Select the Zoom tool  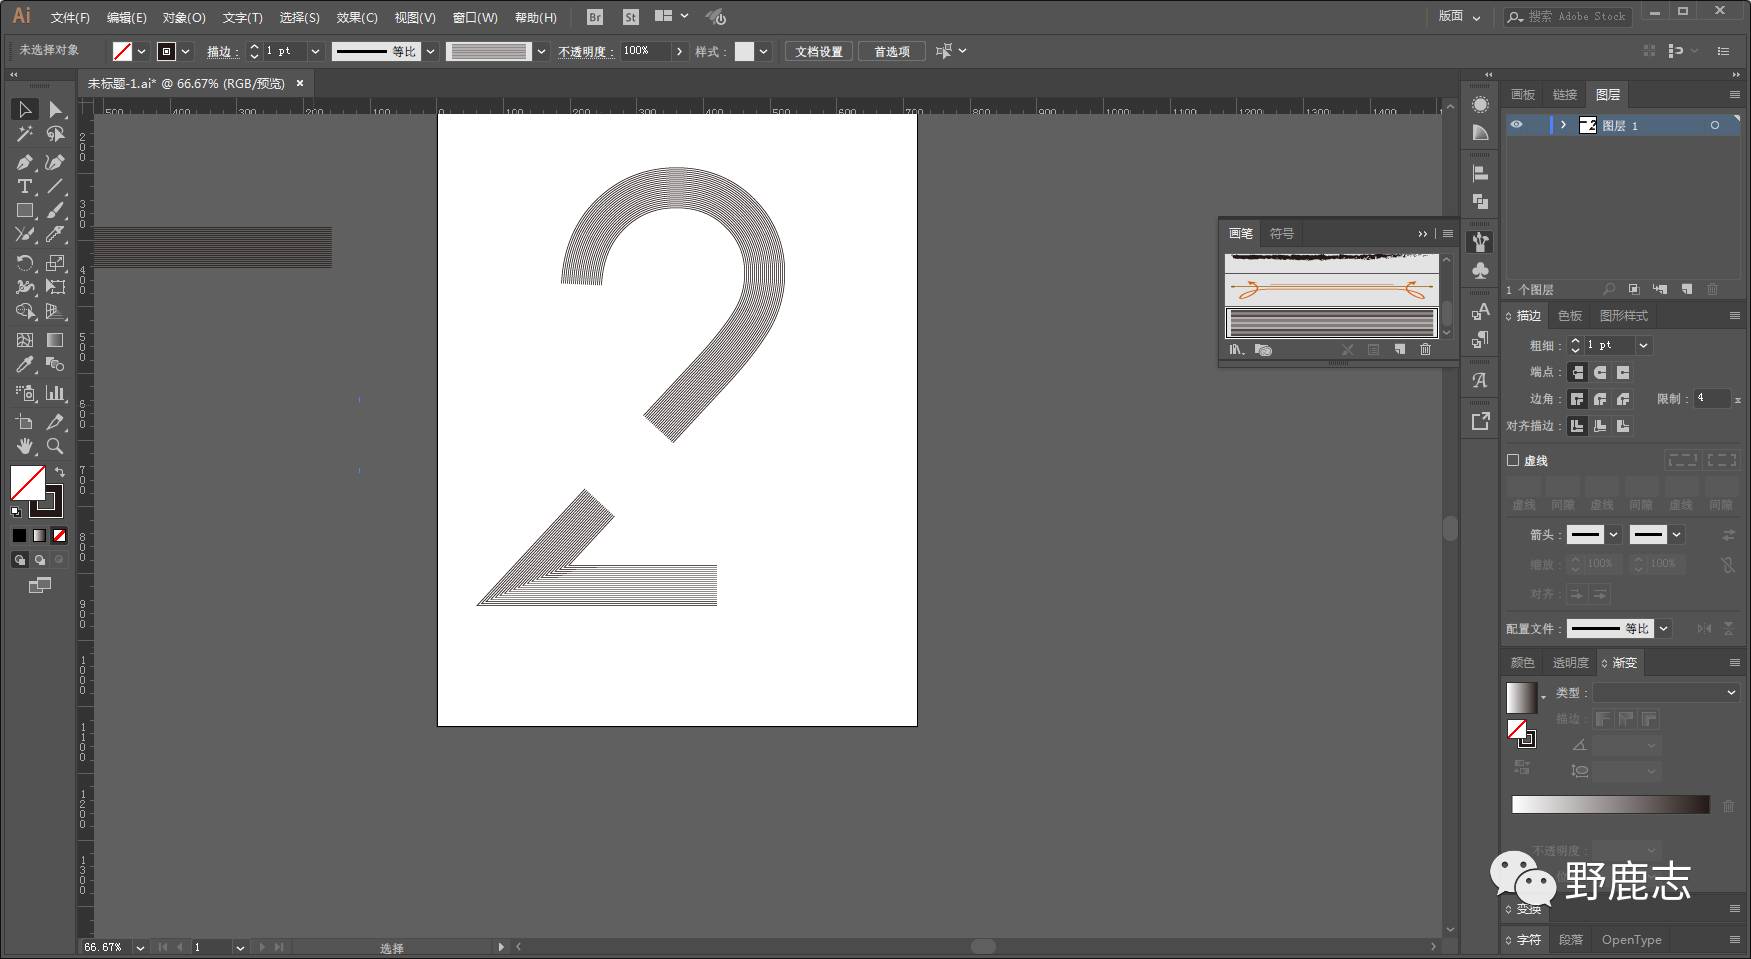[x=55, y=446]
